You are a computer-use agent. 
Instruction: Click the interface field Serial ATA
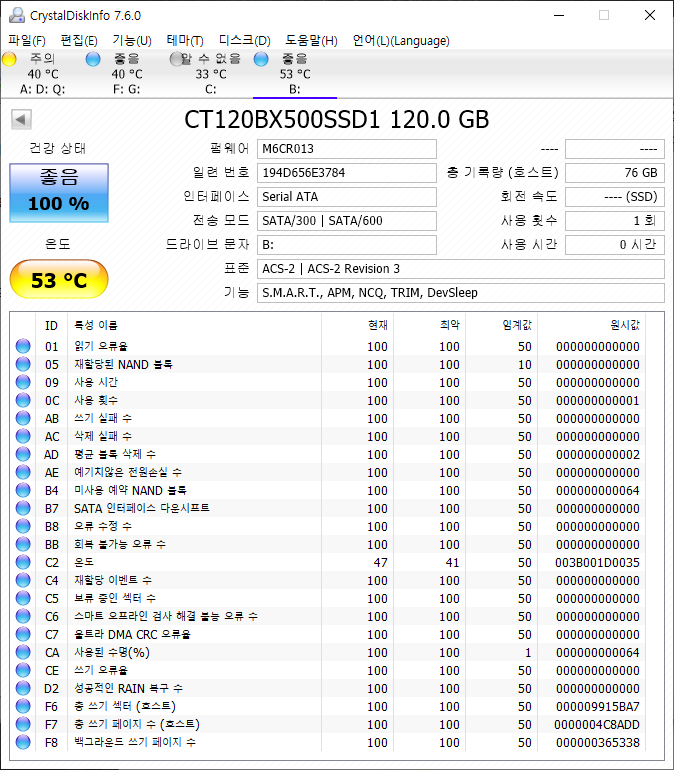[x=347, y=197]
